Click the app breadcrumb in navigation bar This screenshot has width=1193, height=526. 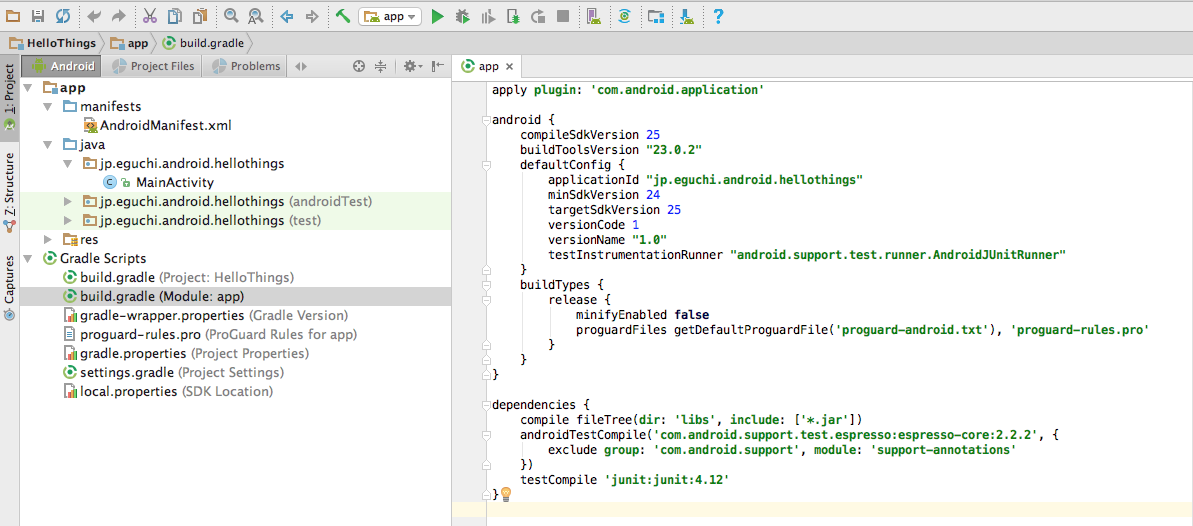(128, 43)
